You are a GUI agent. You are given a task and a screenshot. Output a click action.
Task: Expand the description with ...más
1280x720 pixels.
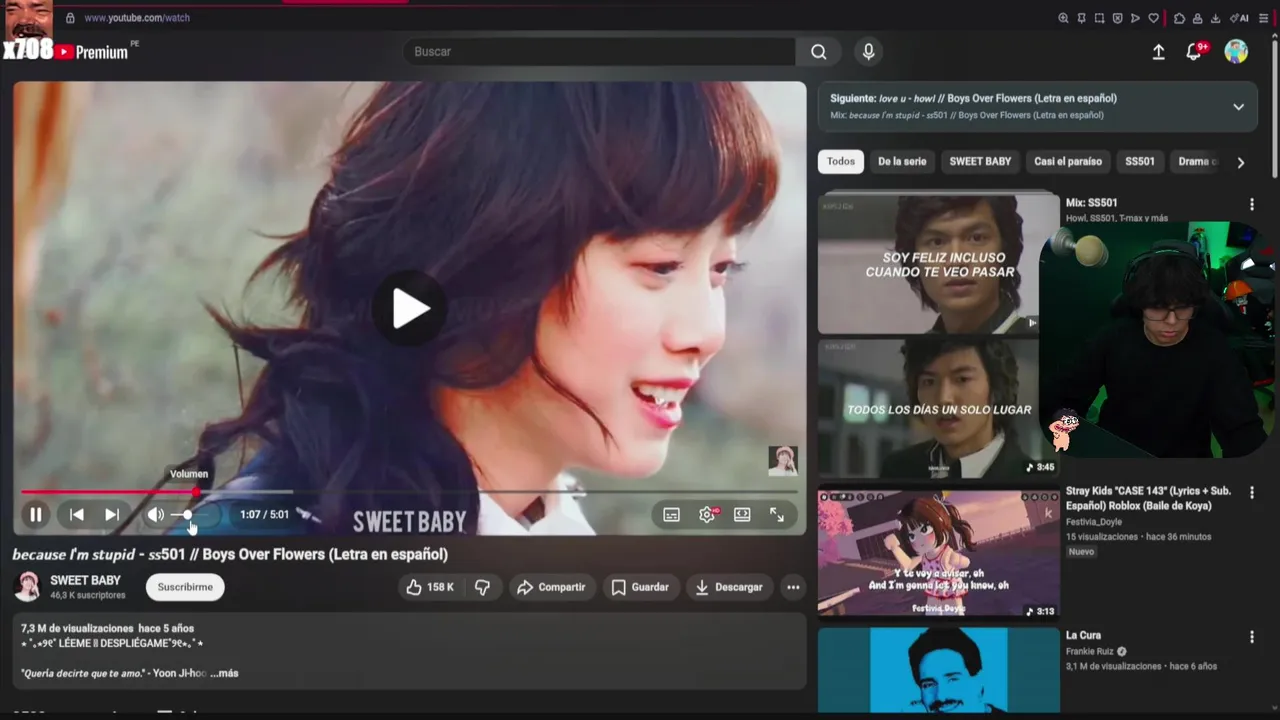pos(224,673)
